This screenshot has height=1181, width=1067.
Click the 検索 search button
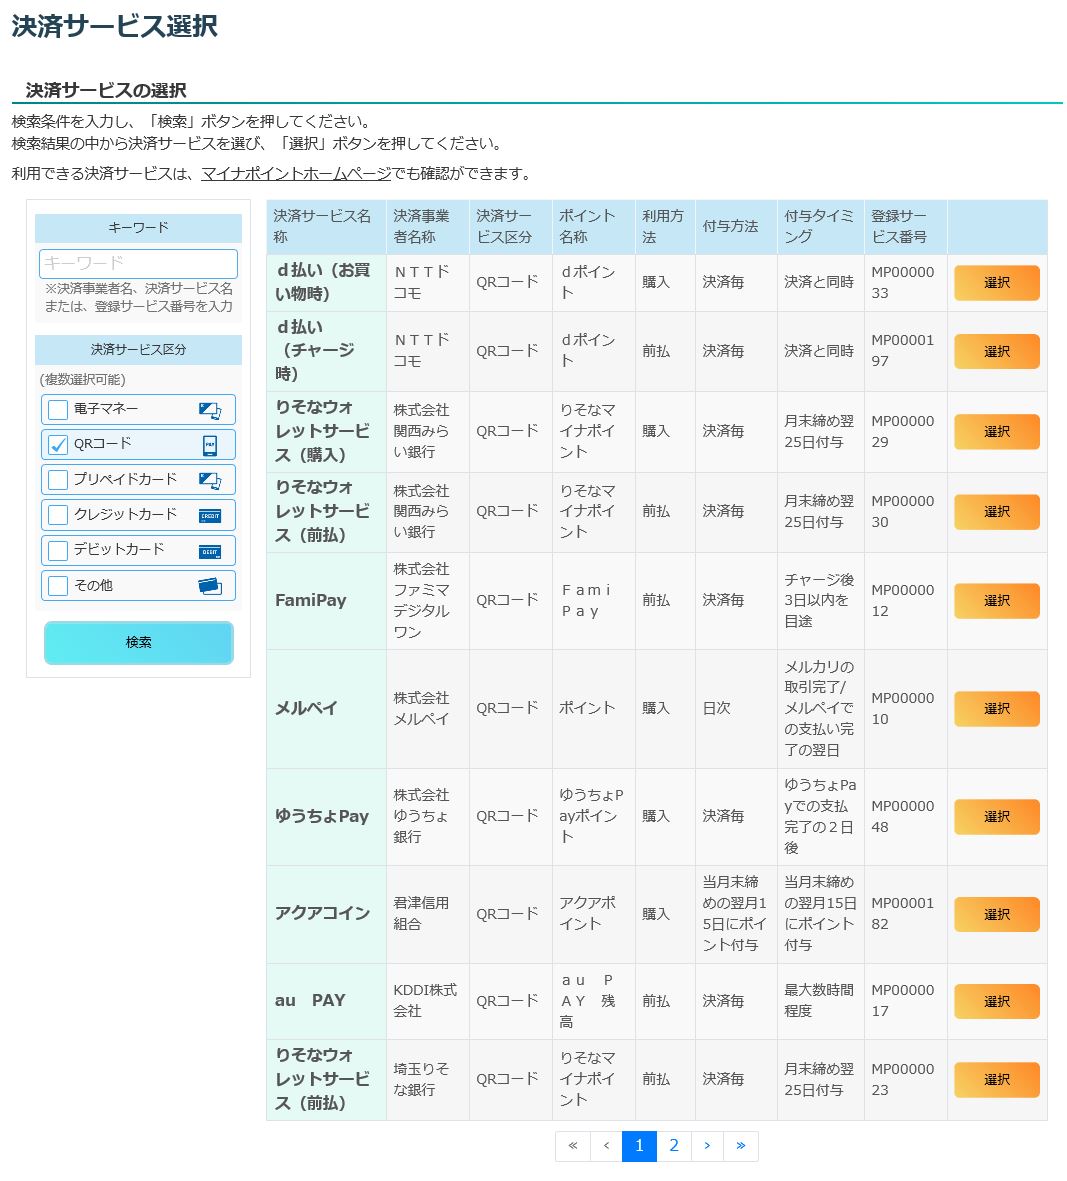point(139,642)
